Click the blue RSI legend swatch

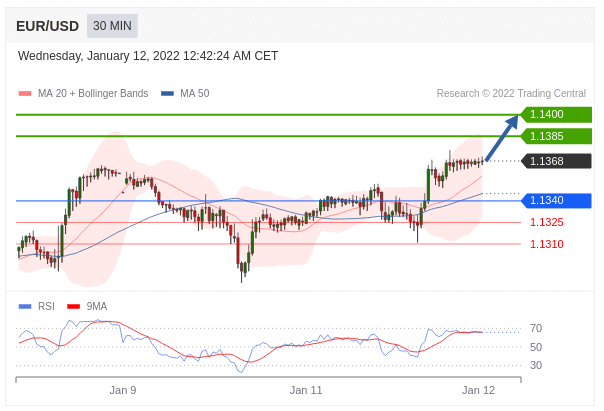25,307
